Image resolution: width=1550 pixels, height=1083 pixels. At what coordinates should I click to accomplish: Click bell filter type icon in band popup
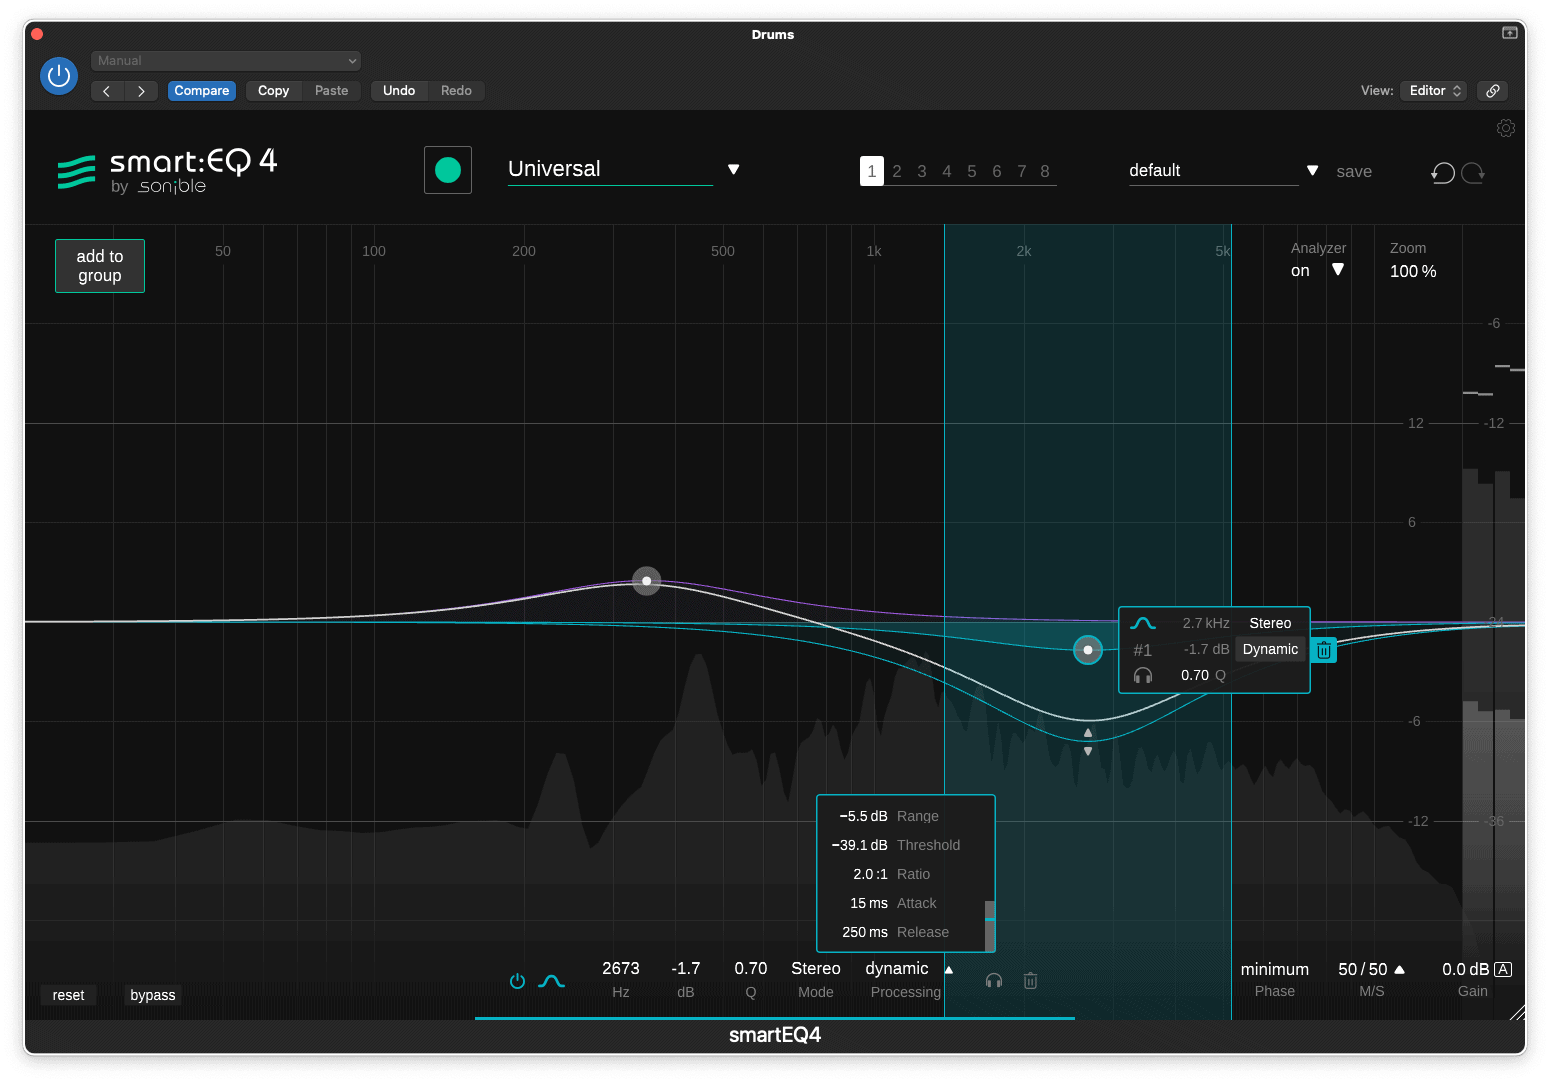point(1143,623)
